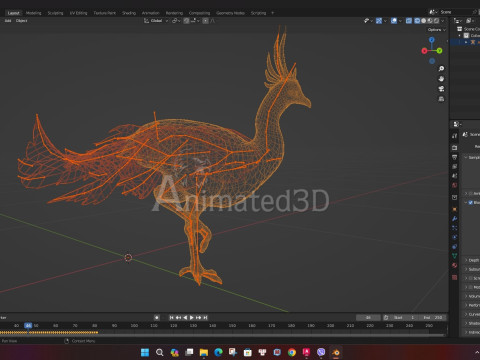Open the Options dropdown in viewport

pos(436,30)
